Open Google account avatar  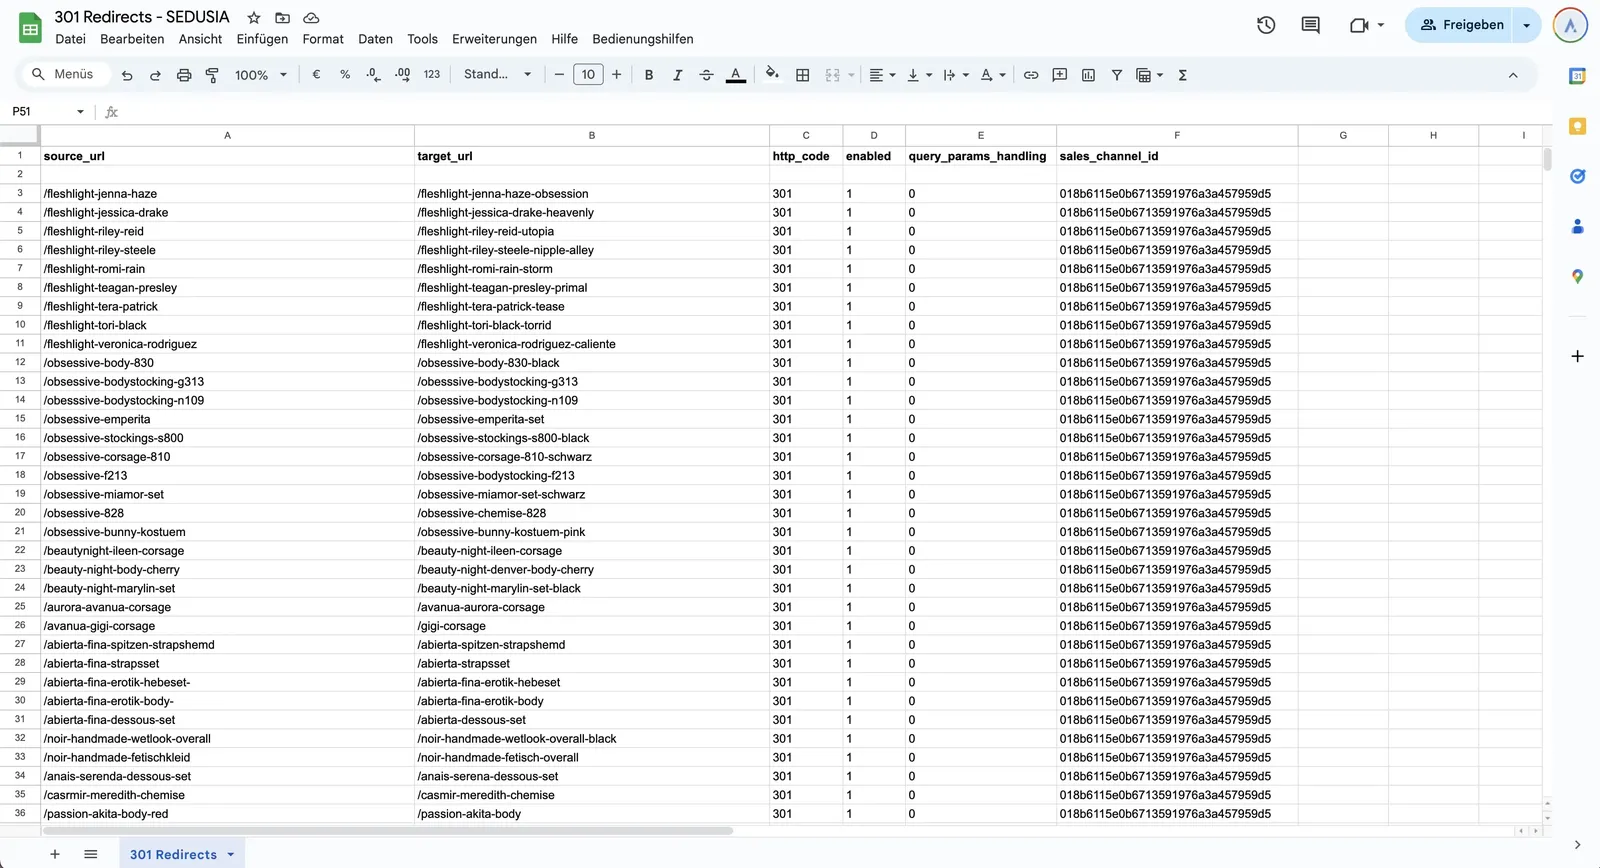(x=1570, y=25)
